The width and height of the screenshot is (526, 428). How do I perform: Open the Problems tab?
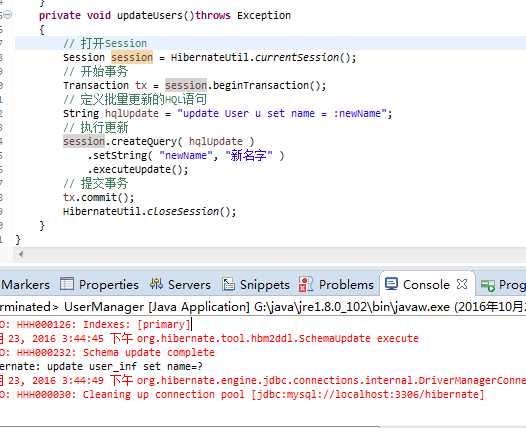[346, 285]
